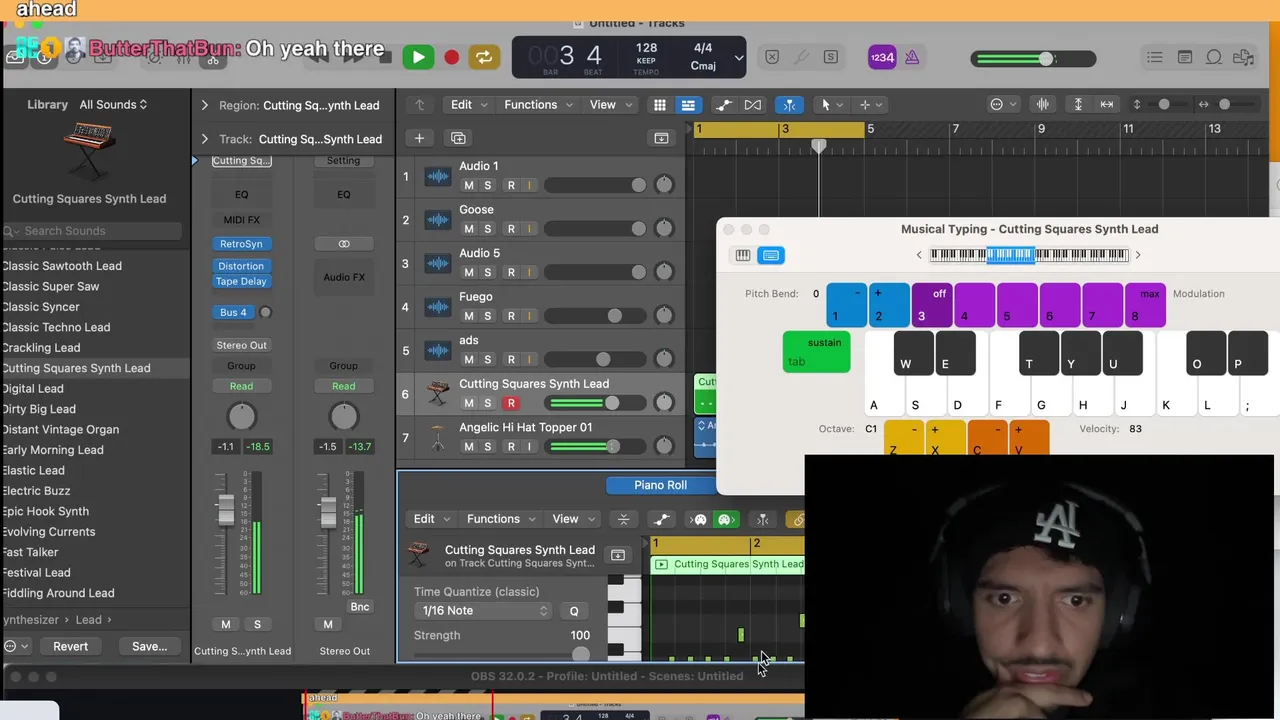Click the Revert button in Library
Screen dimensions: 1280x720
pos(70,646)
